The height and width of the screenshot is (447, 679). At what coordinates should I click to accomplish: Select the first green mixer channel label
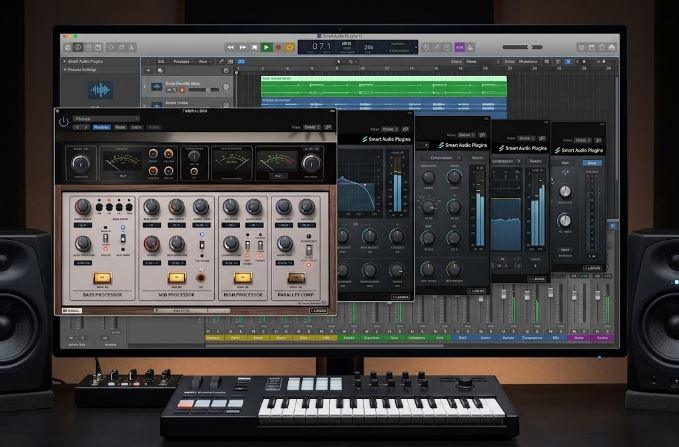coord(349,337)
